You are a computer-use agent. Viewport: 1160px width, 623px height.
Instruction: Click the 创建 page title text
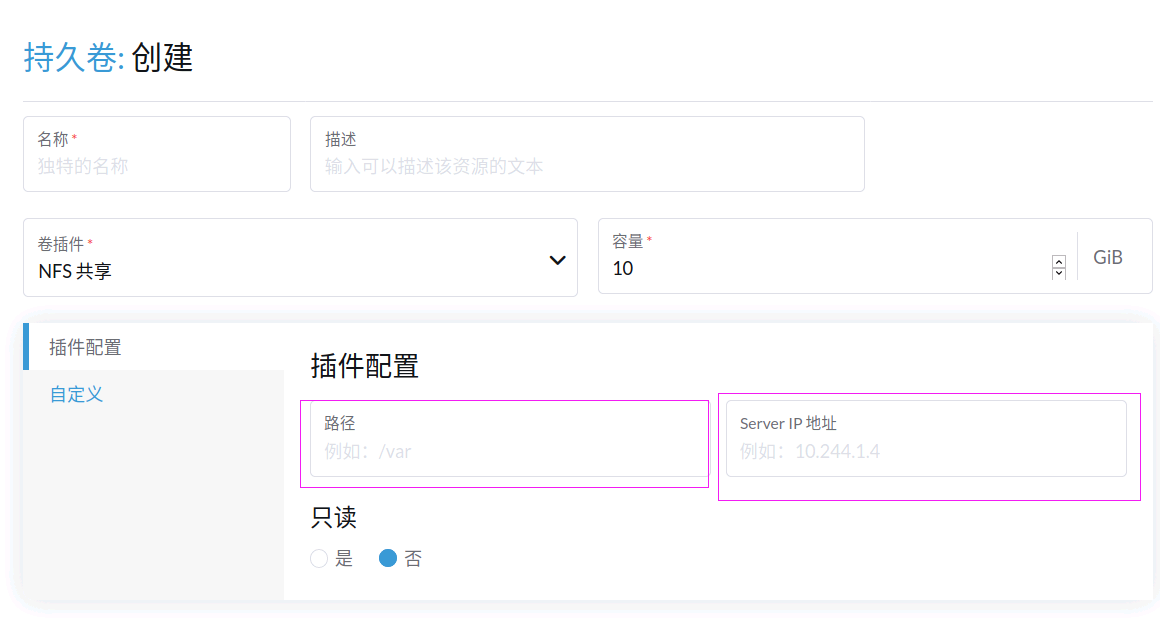162,58
